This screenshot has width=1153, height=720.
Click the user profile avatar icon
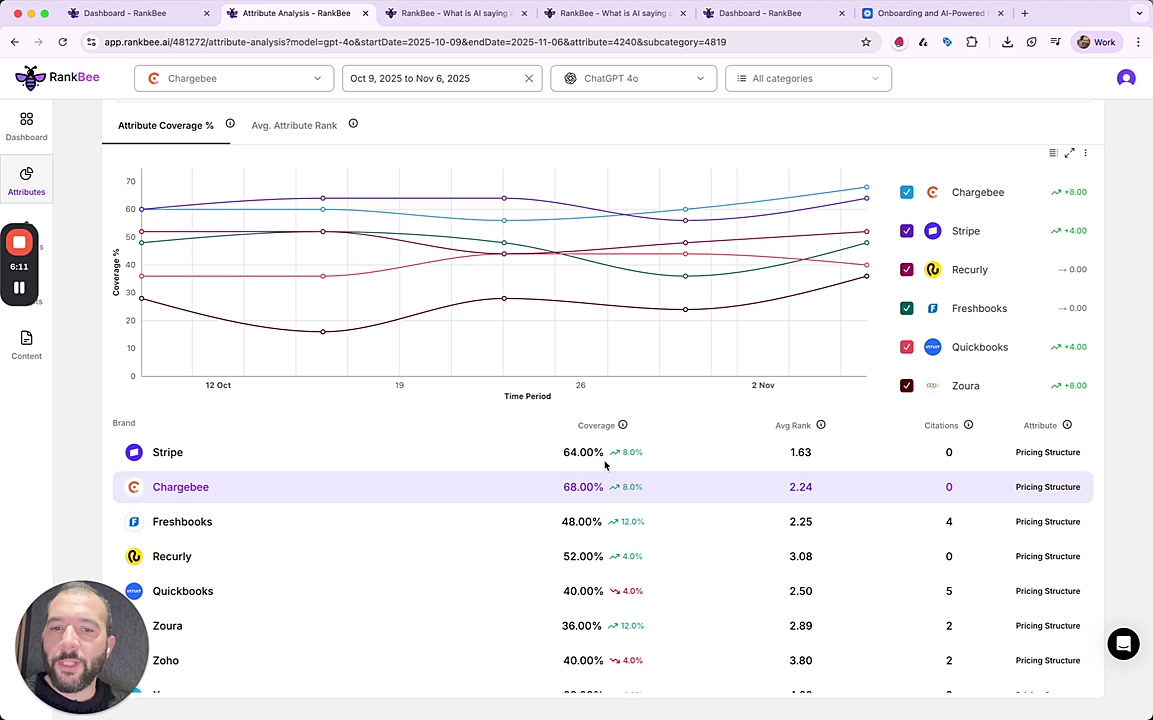[x=1126, y=78]
